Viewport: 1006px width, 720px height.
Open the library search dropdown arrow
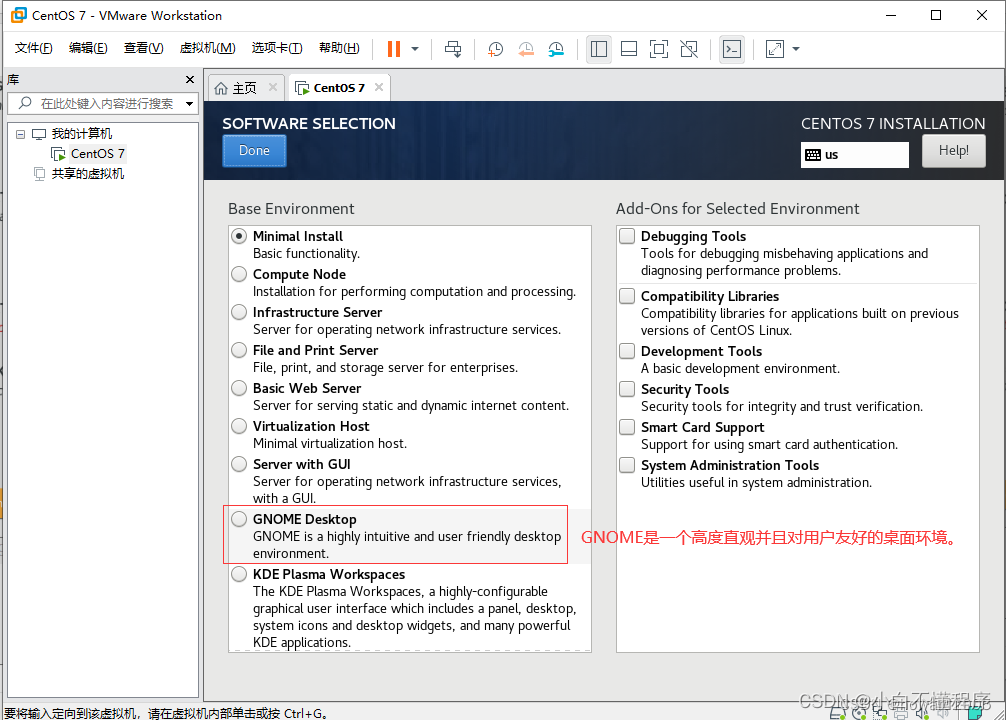(189, 104)
